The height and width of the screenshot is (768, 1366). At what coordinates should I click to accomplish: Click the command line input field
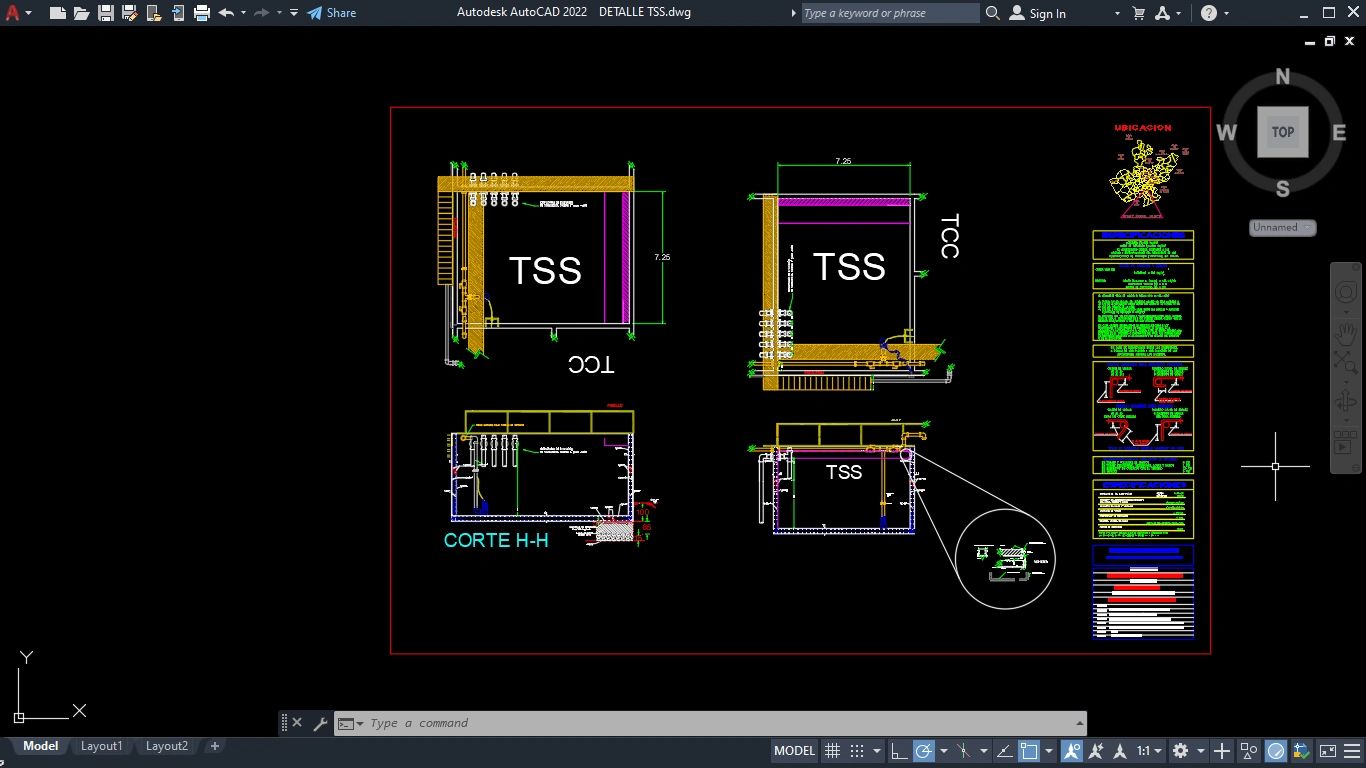pyautogui.click(x=700, y=723)
